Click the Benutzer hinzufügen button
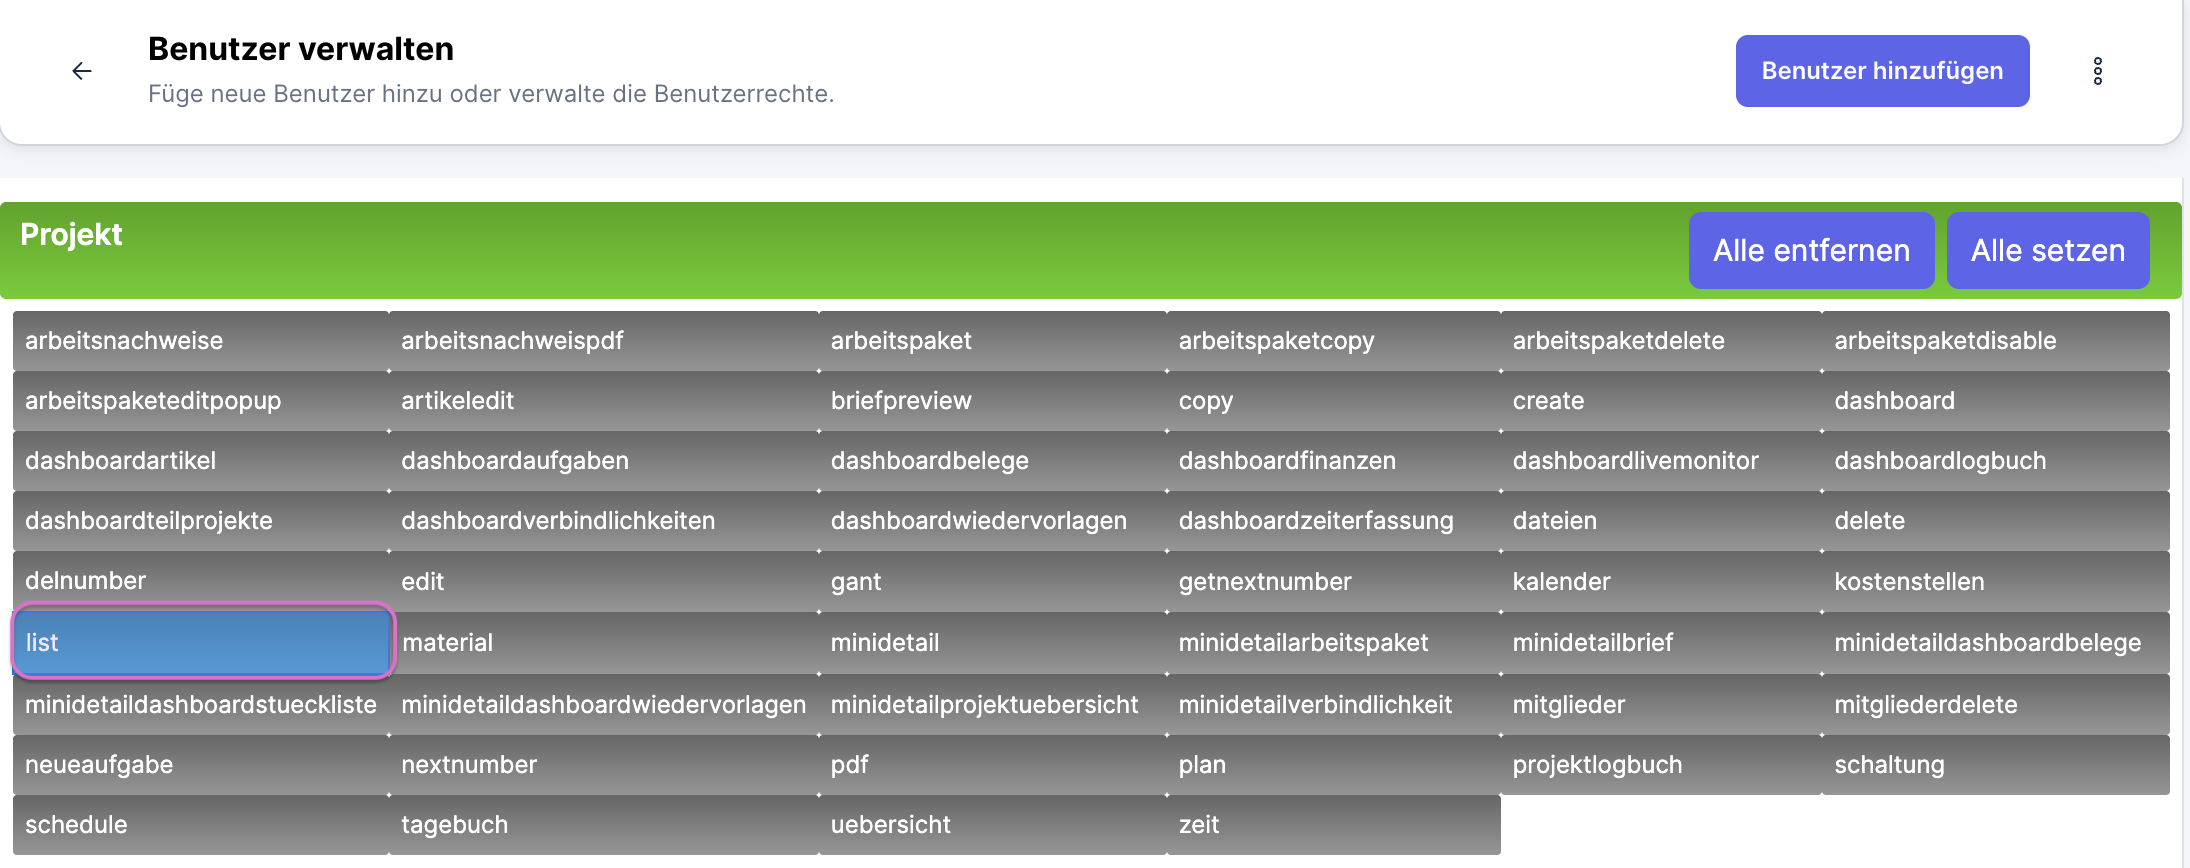Image resolution: width=2190 pixels, height=868 pixels. 1881,71
